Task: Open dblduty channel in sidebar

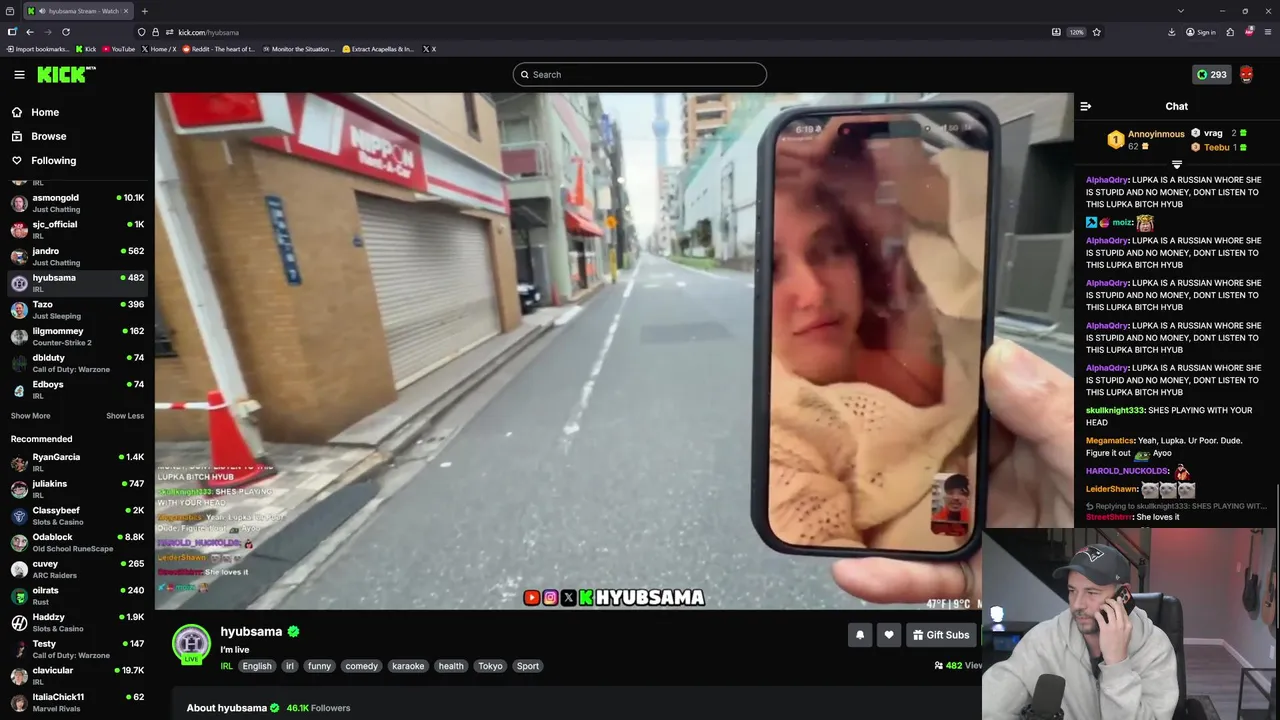Action: [77, 363]
